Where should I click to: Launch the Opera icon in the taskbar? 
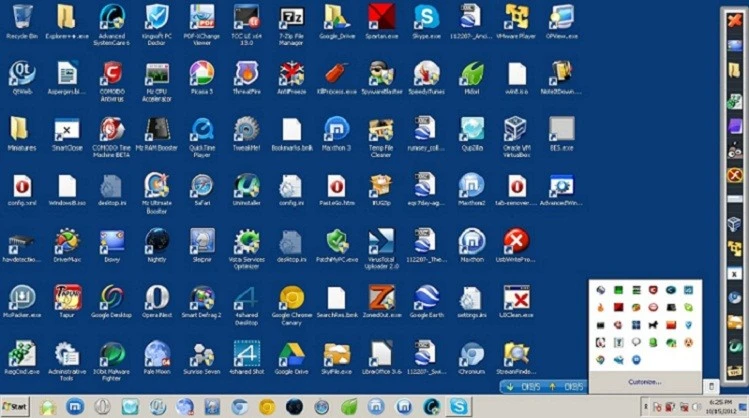[x=102, y=407]
